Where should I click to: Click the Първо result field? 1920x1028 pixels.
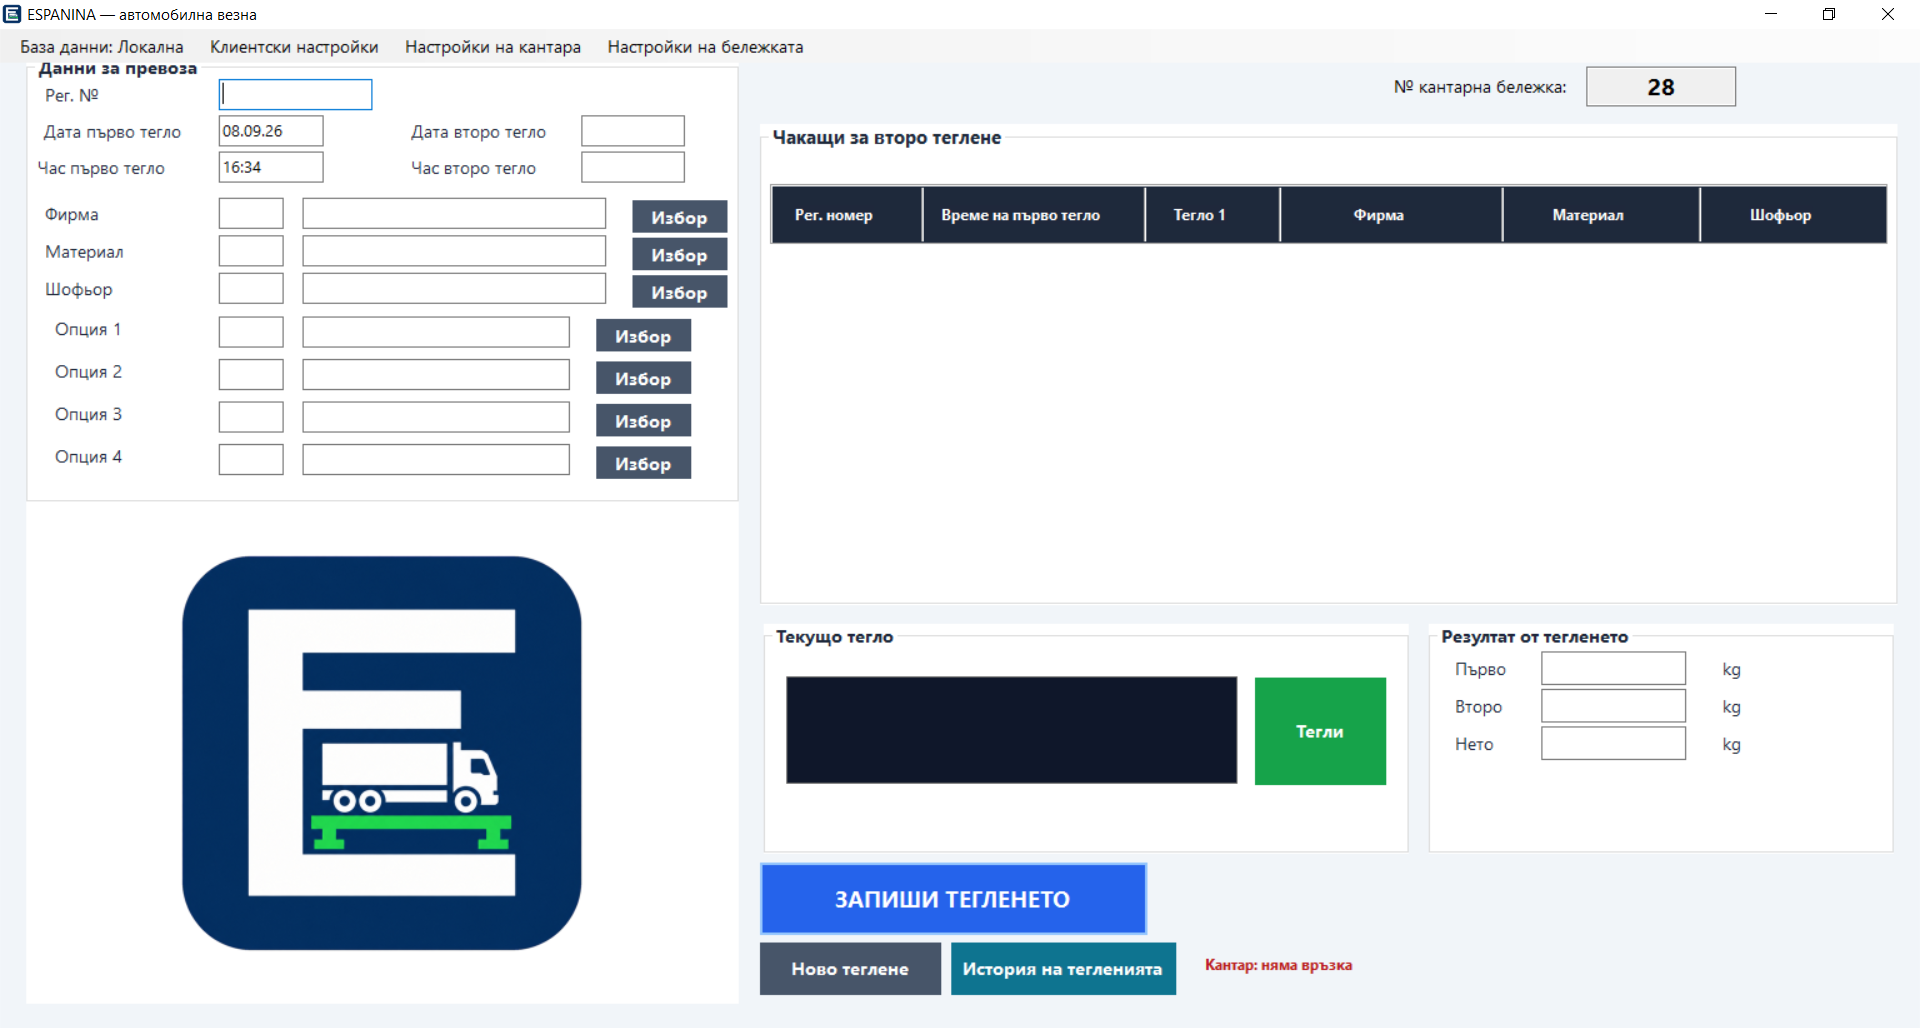tap(1613, 668)
